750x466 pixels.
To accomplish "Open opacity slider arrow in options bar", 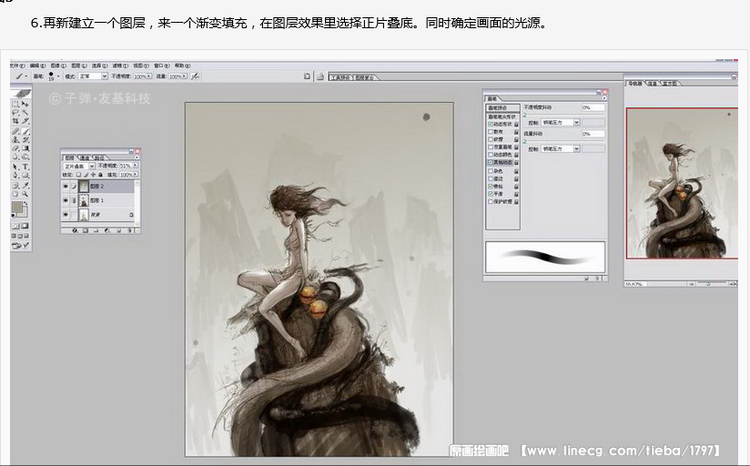I will [x=149, y=76].
